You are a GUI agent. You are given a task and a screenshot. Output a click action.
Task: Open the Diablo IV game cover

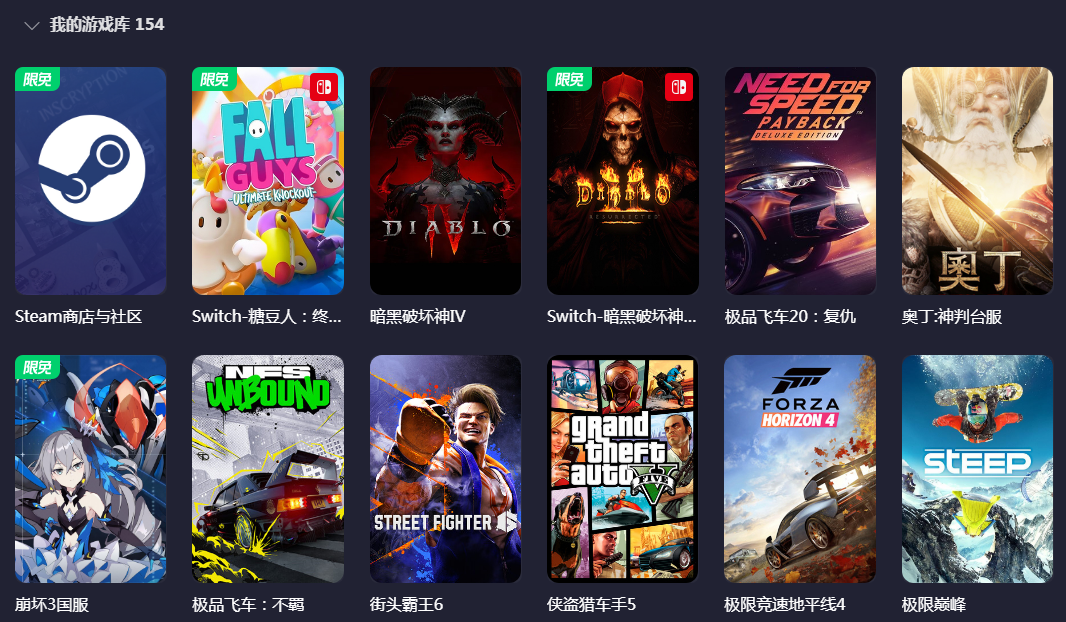[445, 181]
